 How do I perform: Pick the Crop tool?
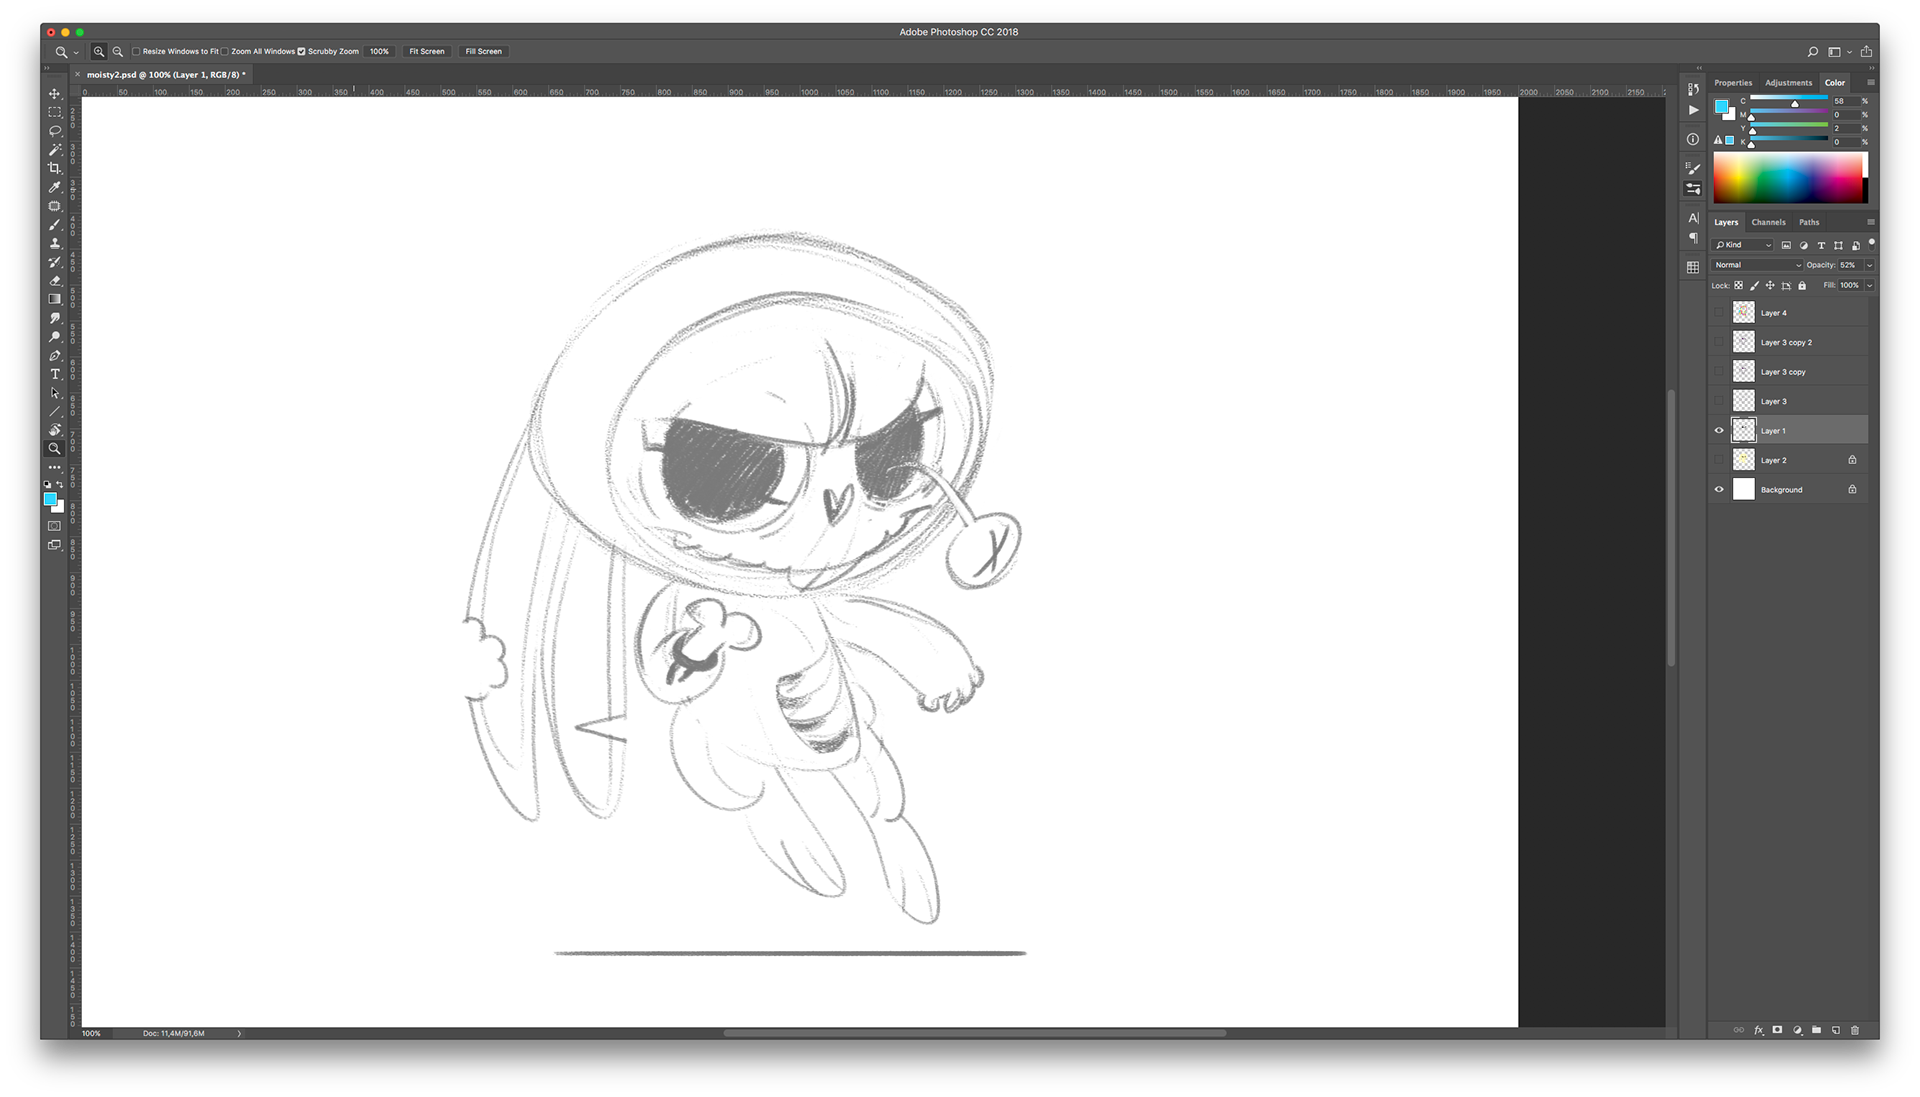pyautogui.click(x=55, y=168)
